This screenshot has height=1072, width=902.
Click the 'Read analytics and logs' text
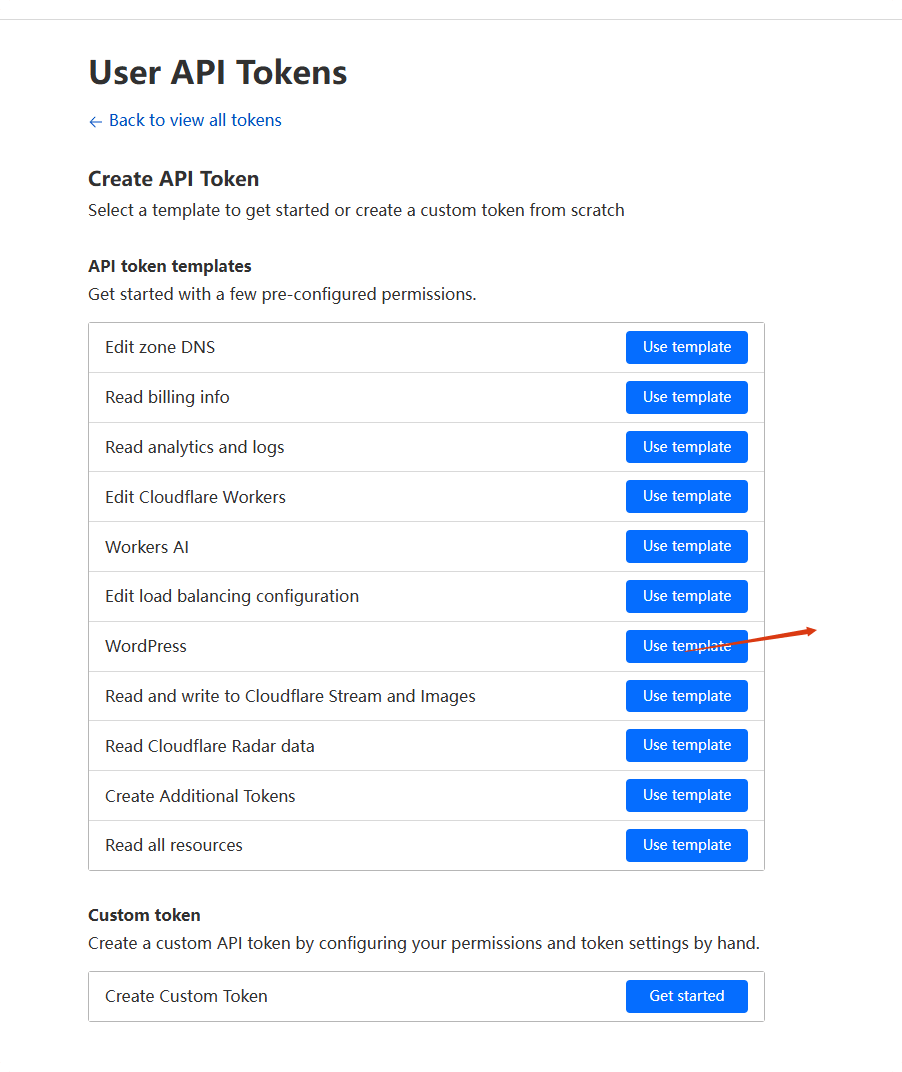pos(194,447)
